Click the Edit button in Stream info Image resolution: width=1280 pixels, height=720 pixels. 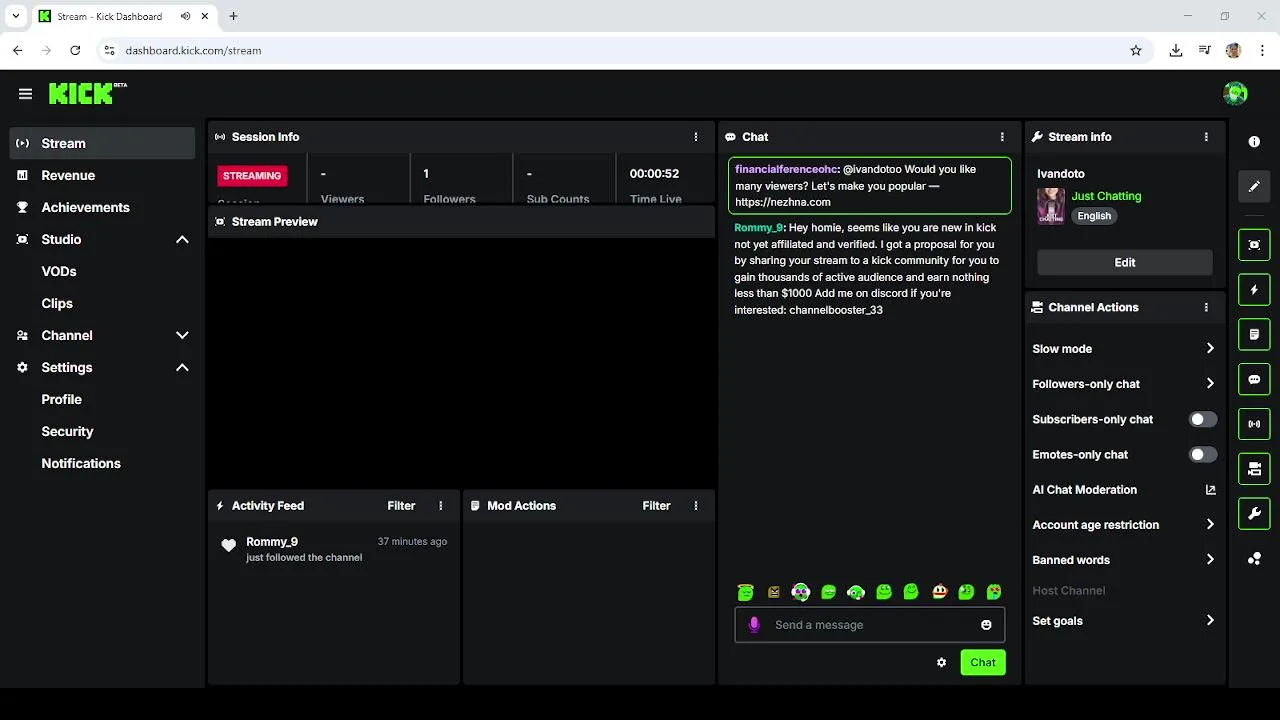pyautogui.click(x=1125, y=262)
